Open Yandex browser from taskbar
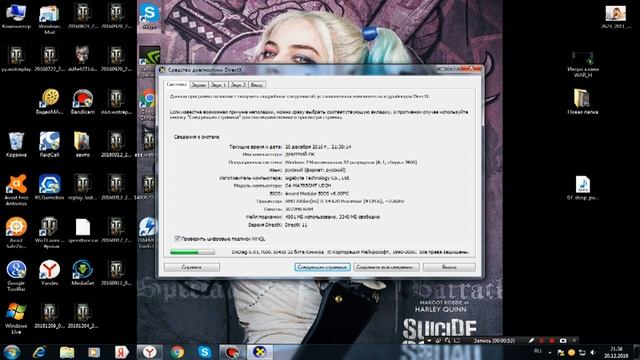The height and width of the screenshot is (360, 640). (149, 352)
